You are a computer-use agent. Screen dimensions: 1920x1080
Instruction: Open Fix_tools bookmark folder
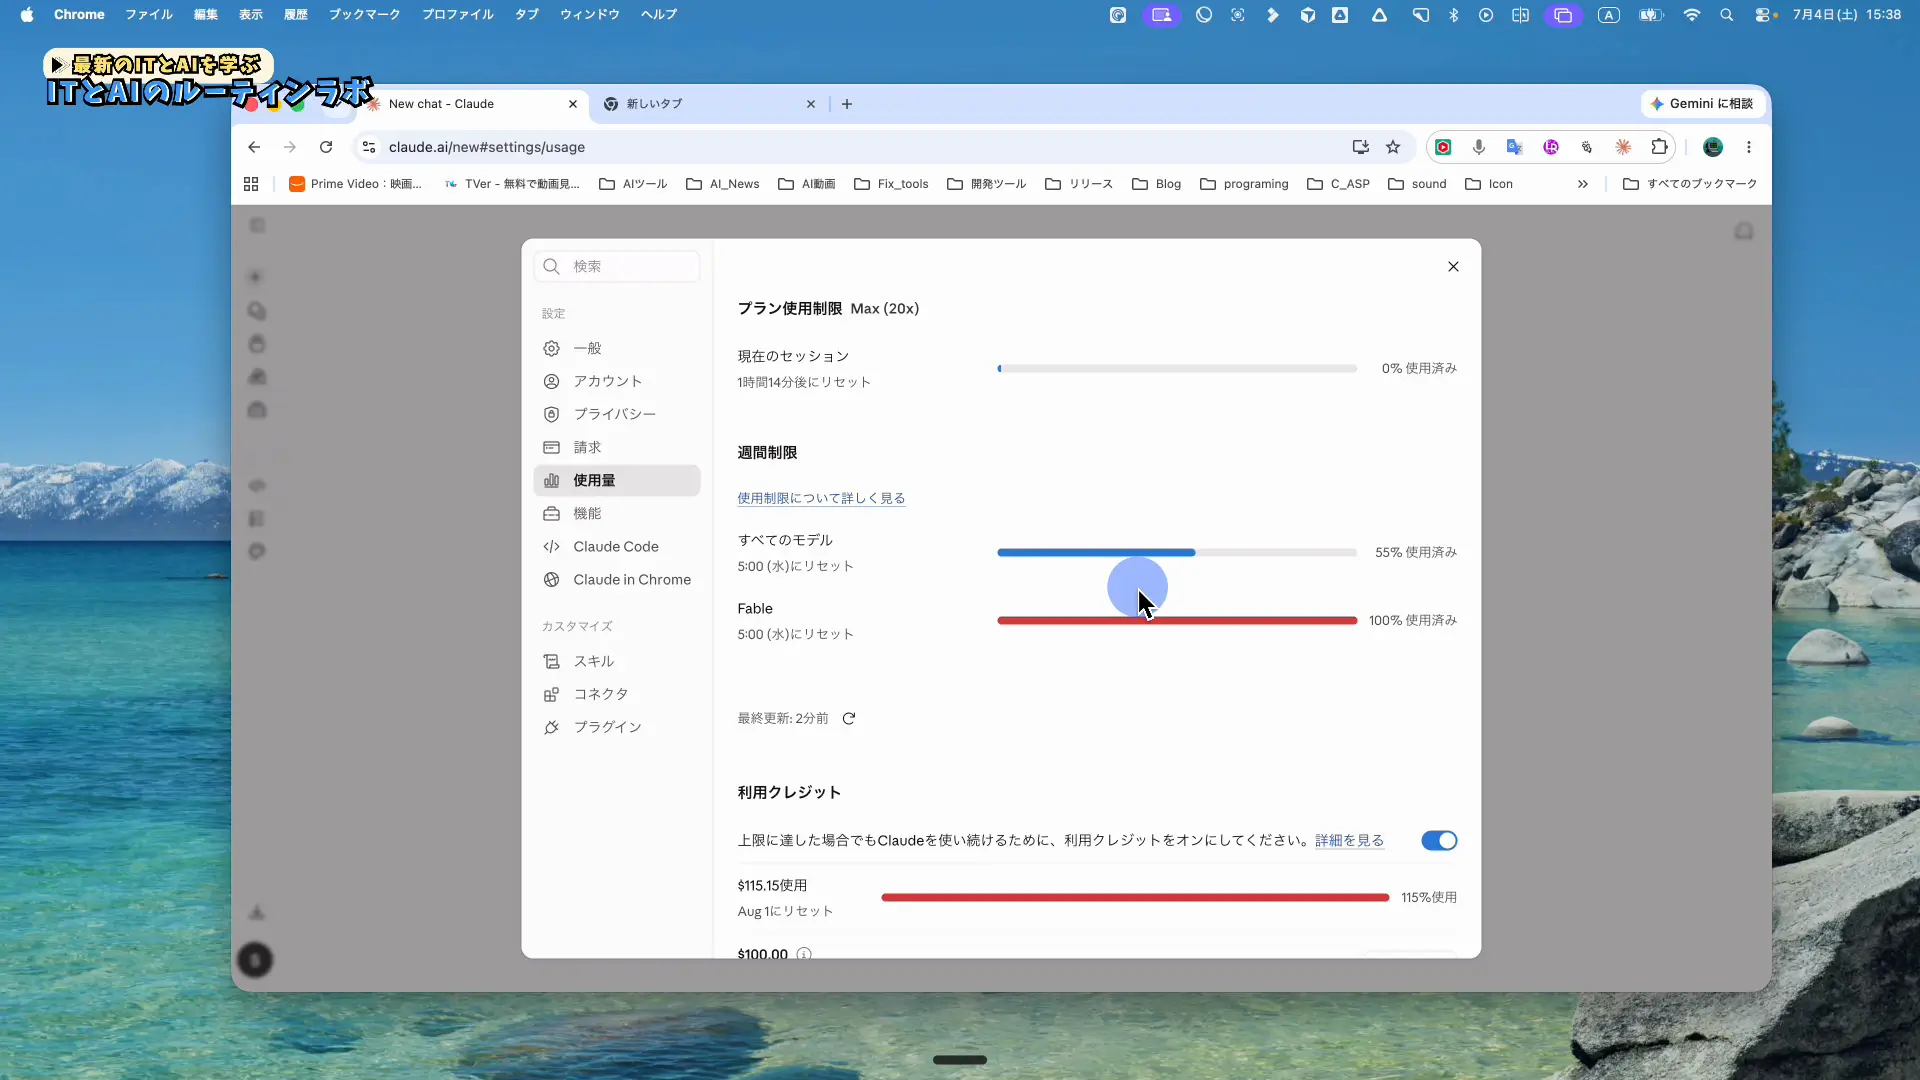[892, 184]
